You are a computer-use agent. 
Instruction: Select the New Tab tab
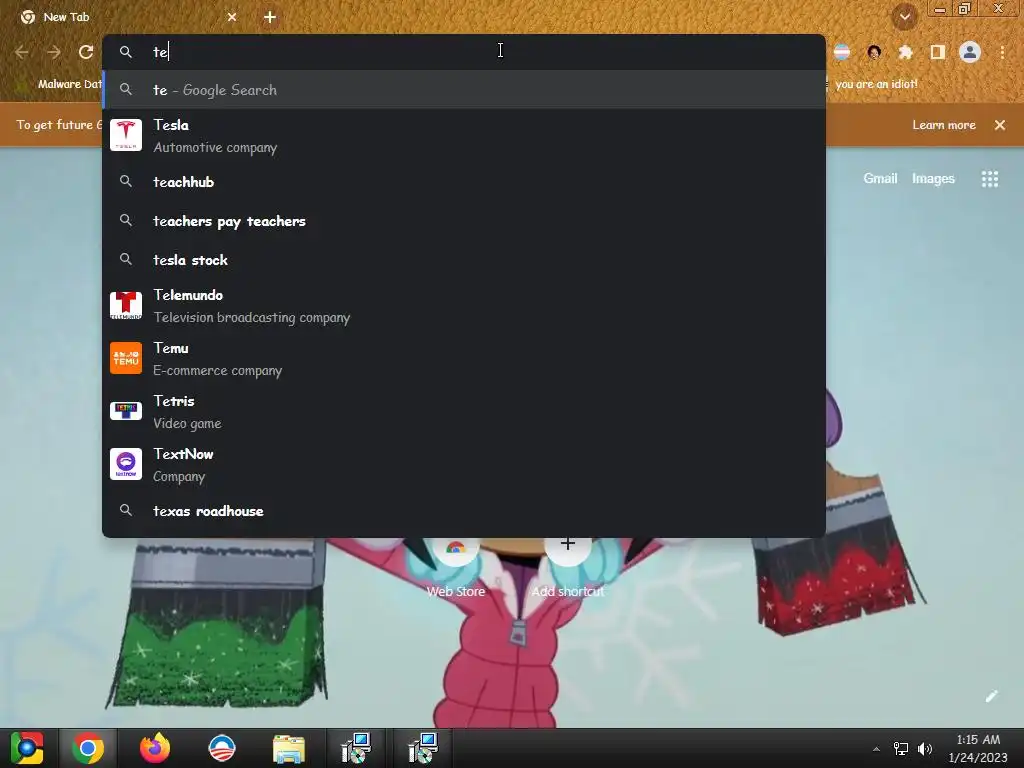pyautogui.click(x=127, y=17)
